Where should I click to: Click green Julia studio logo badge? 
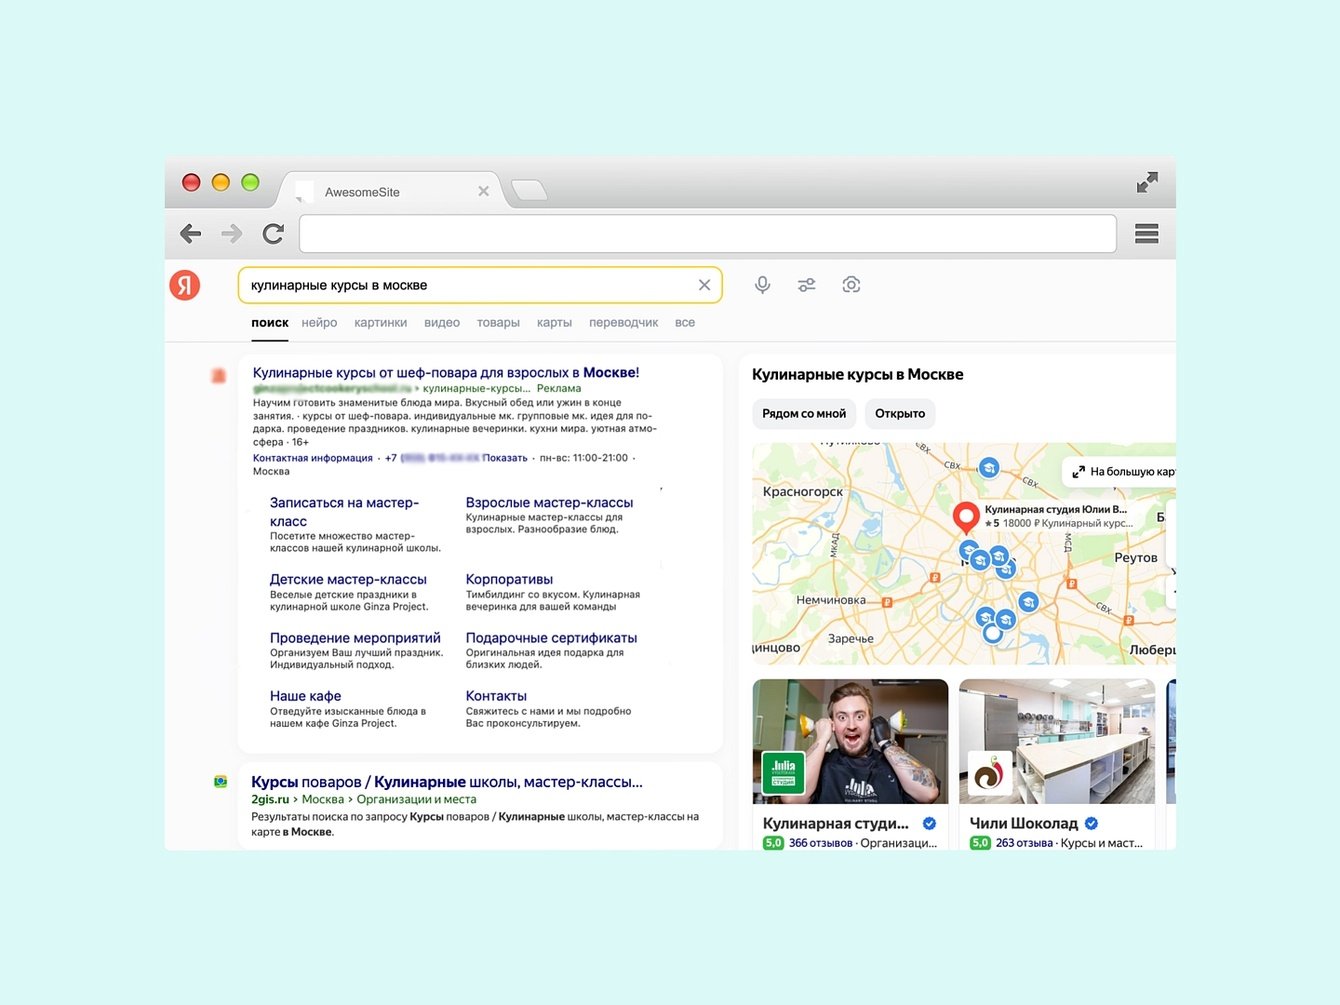[x=783, y=773]
